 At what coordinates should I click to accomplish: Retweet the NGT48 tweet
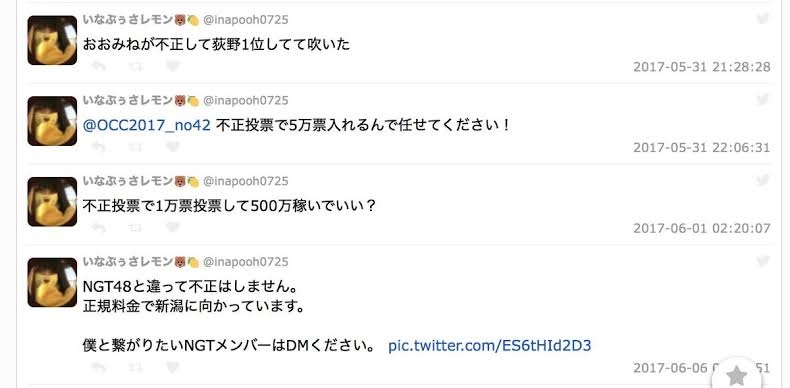tap(135, 368)
